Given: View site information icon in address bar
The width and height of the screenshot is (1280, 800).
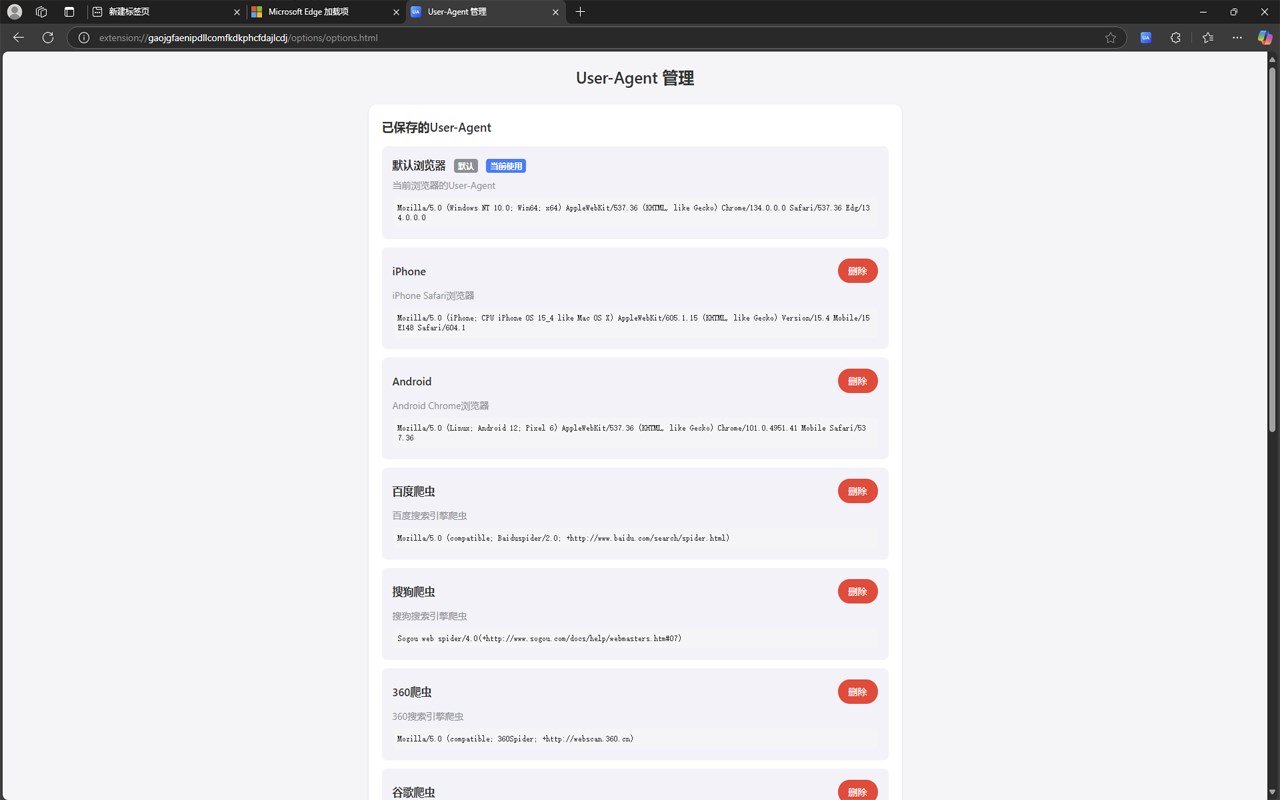Looking at the screenshot, I should pyautogui.click(x=84, y=38).
